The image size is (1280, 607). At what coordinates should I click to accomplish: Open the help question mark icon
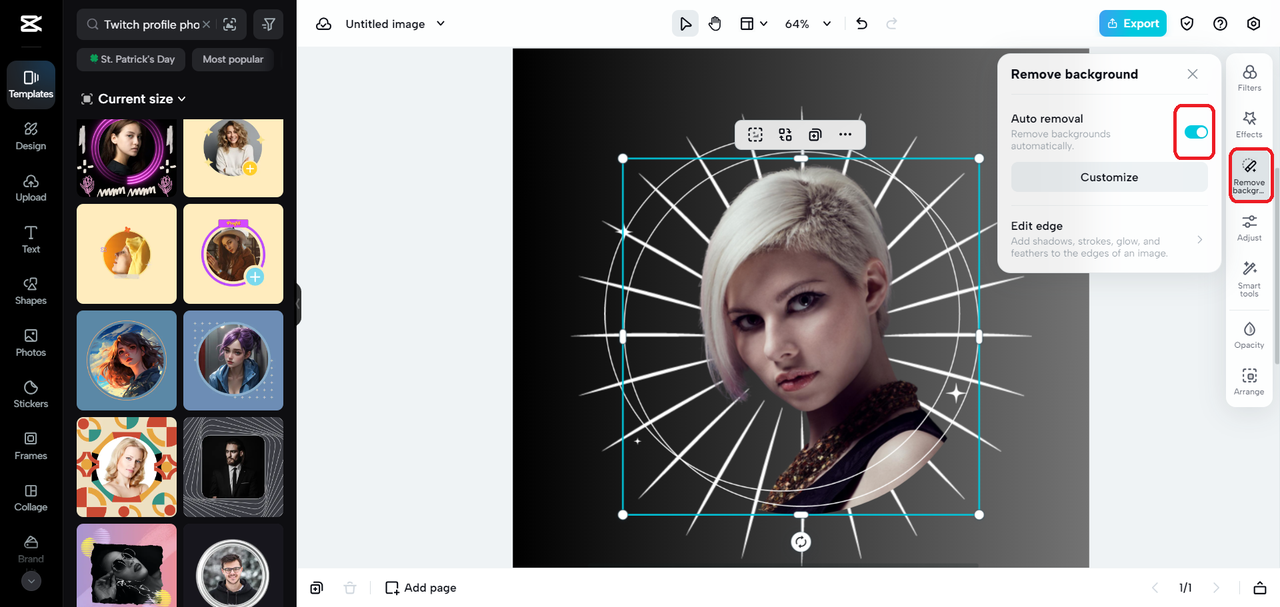tap(1220, 24)
